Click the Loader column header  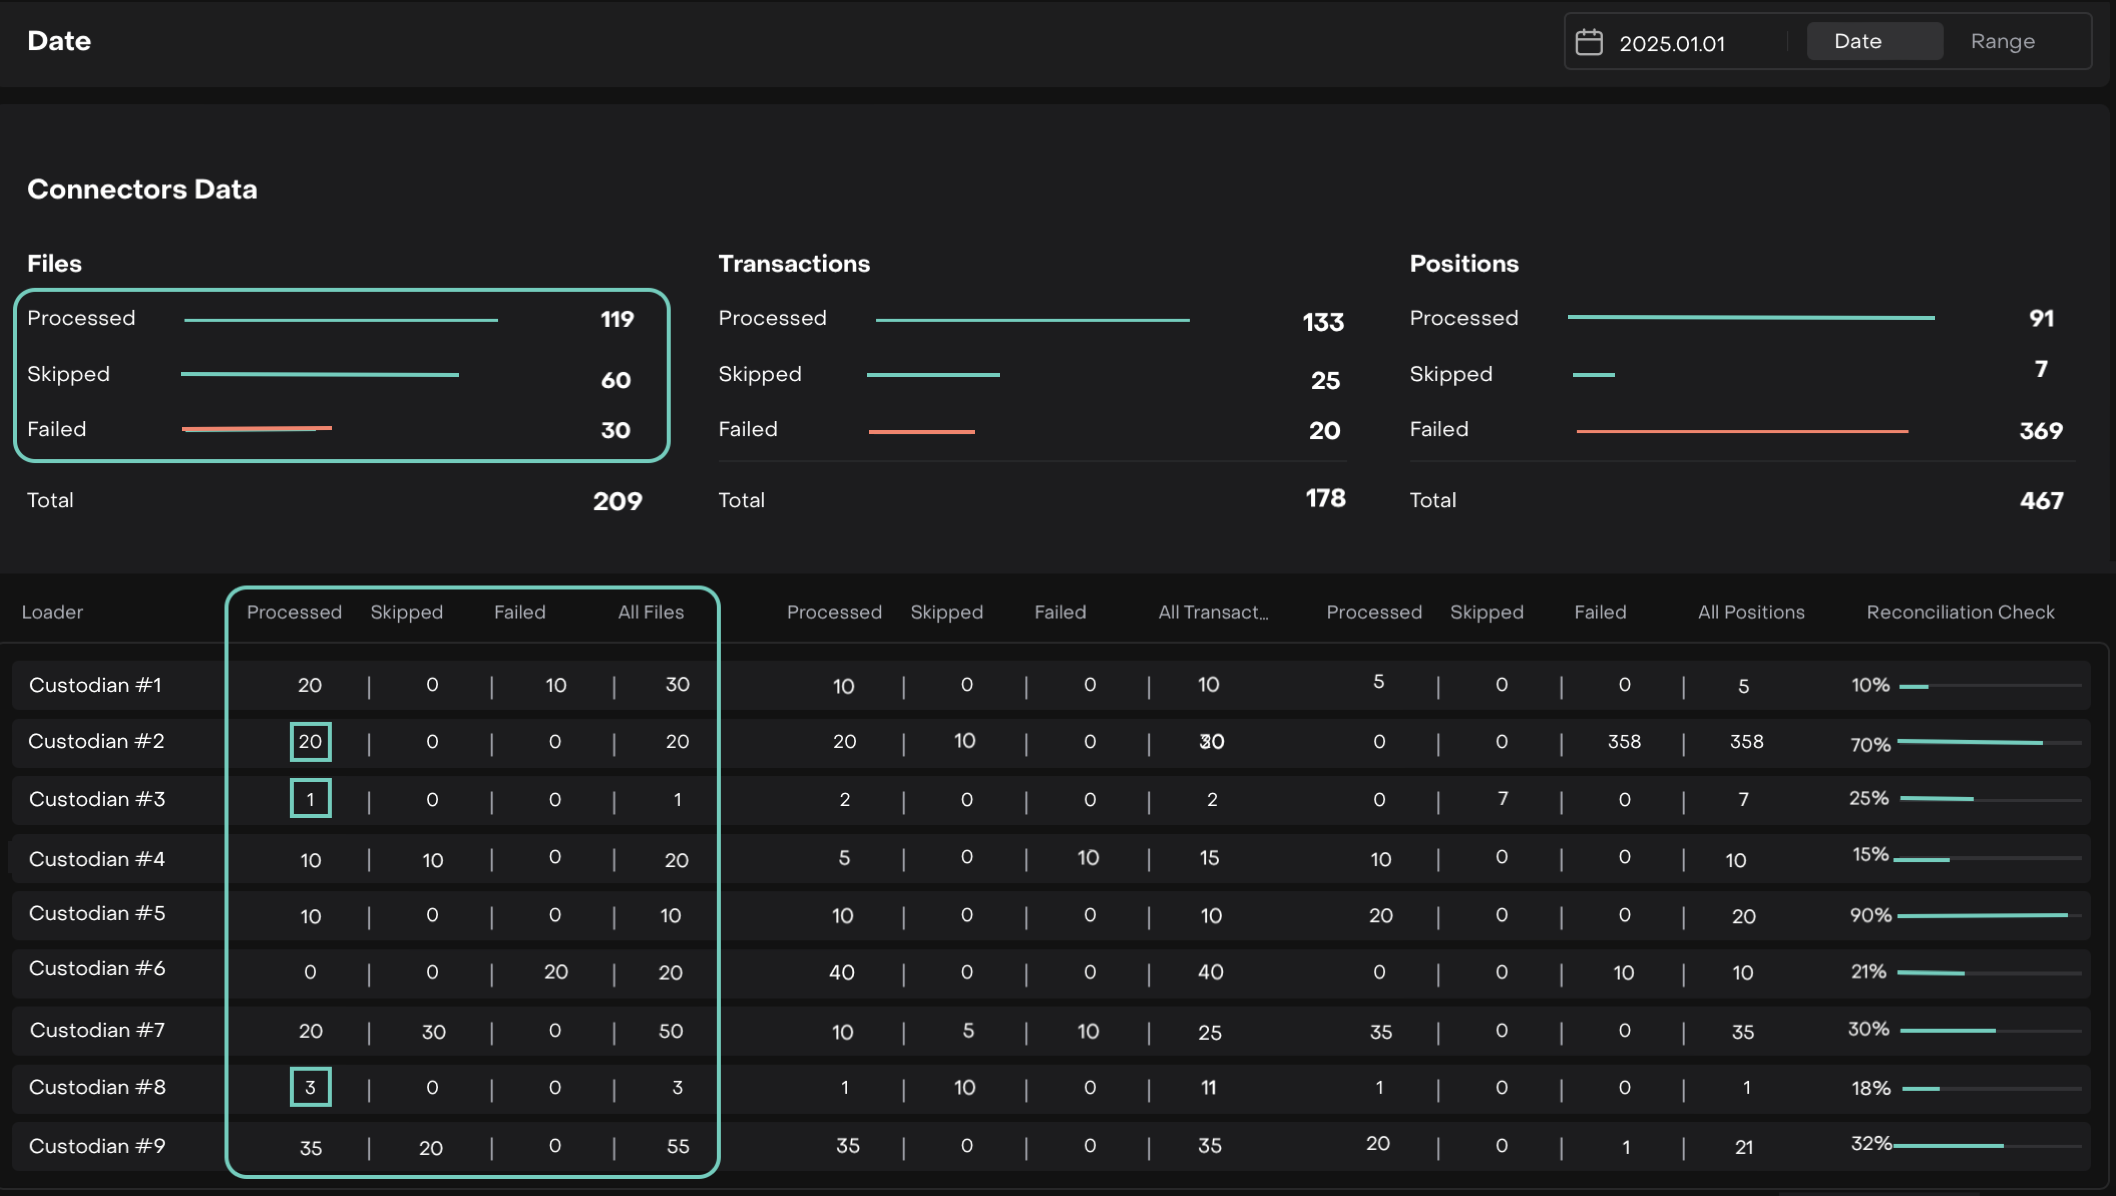(x=52, y=612)
